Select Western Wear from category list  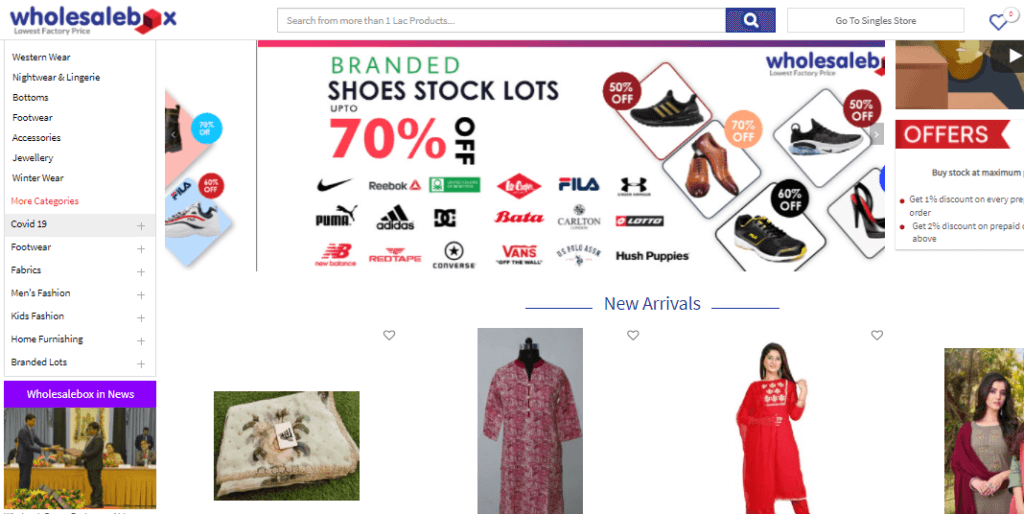[x=41, y=57]
